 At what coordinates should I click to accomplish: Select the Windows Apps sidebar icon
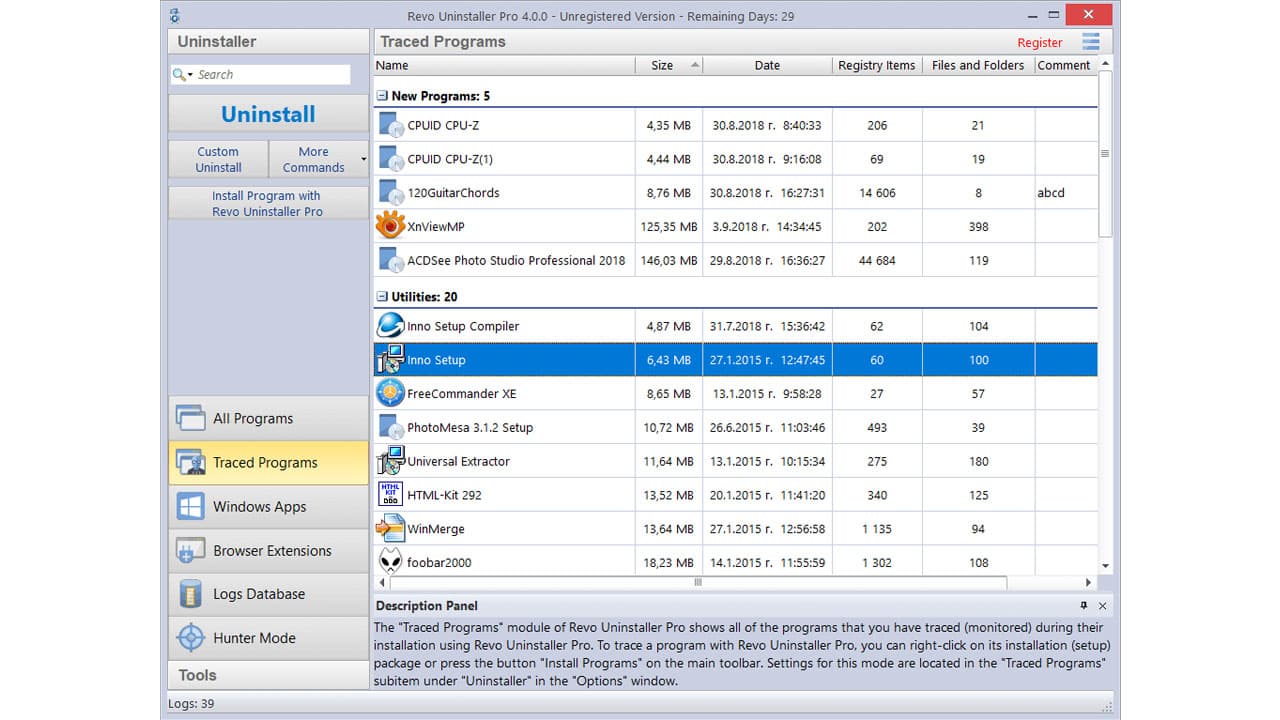(191, 506)
